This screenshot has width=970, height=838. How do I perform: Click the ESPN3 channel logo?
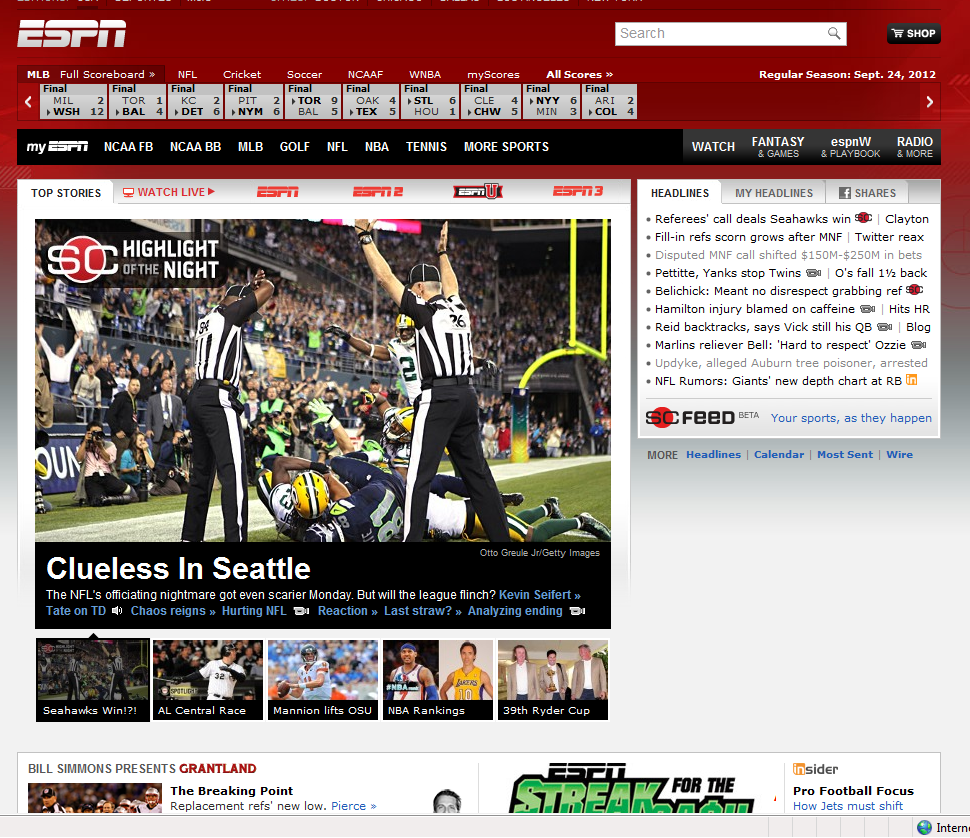[578, 192]
